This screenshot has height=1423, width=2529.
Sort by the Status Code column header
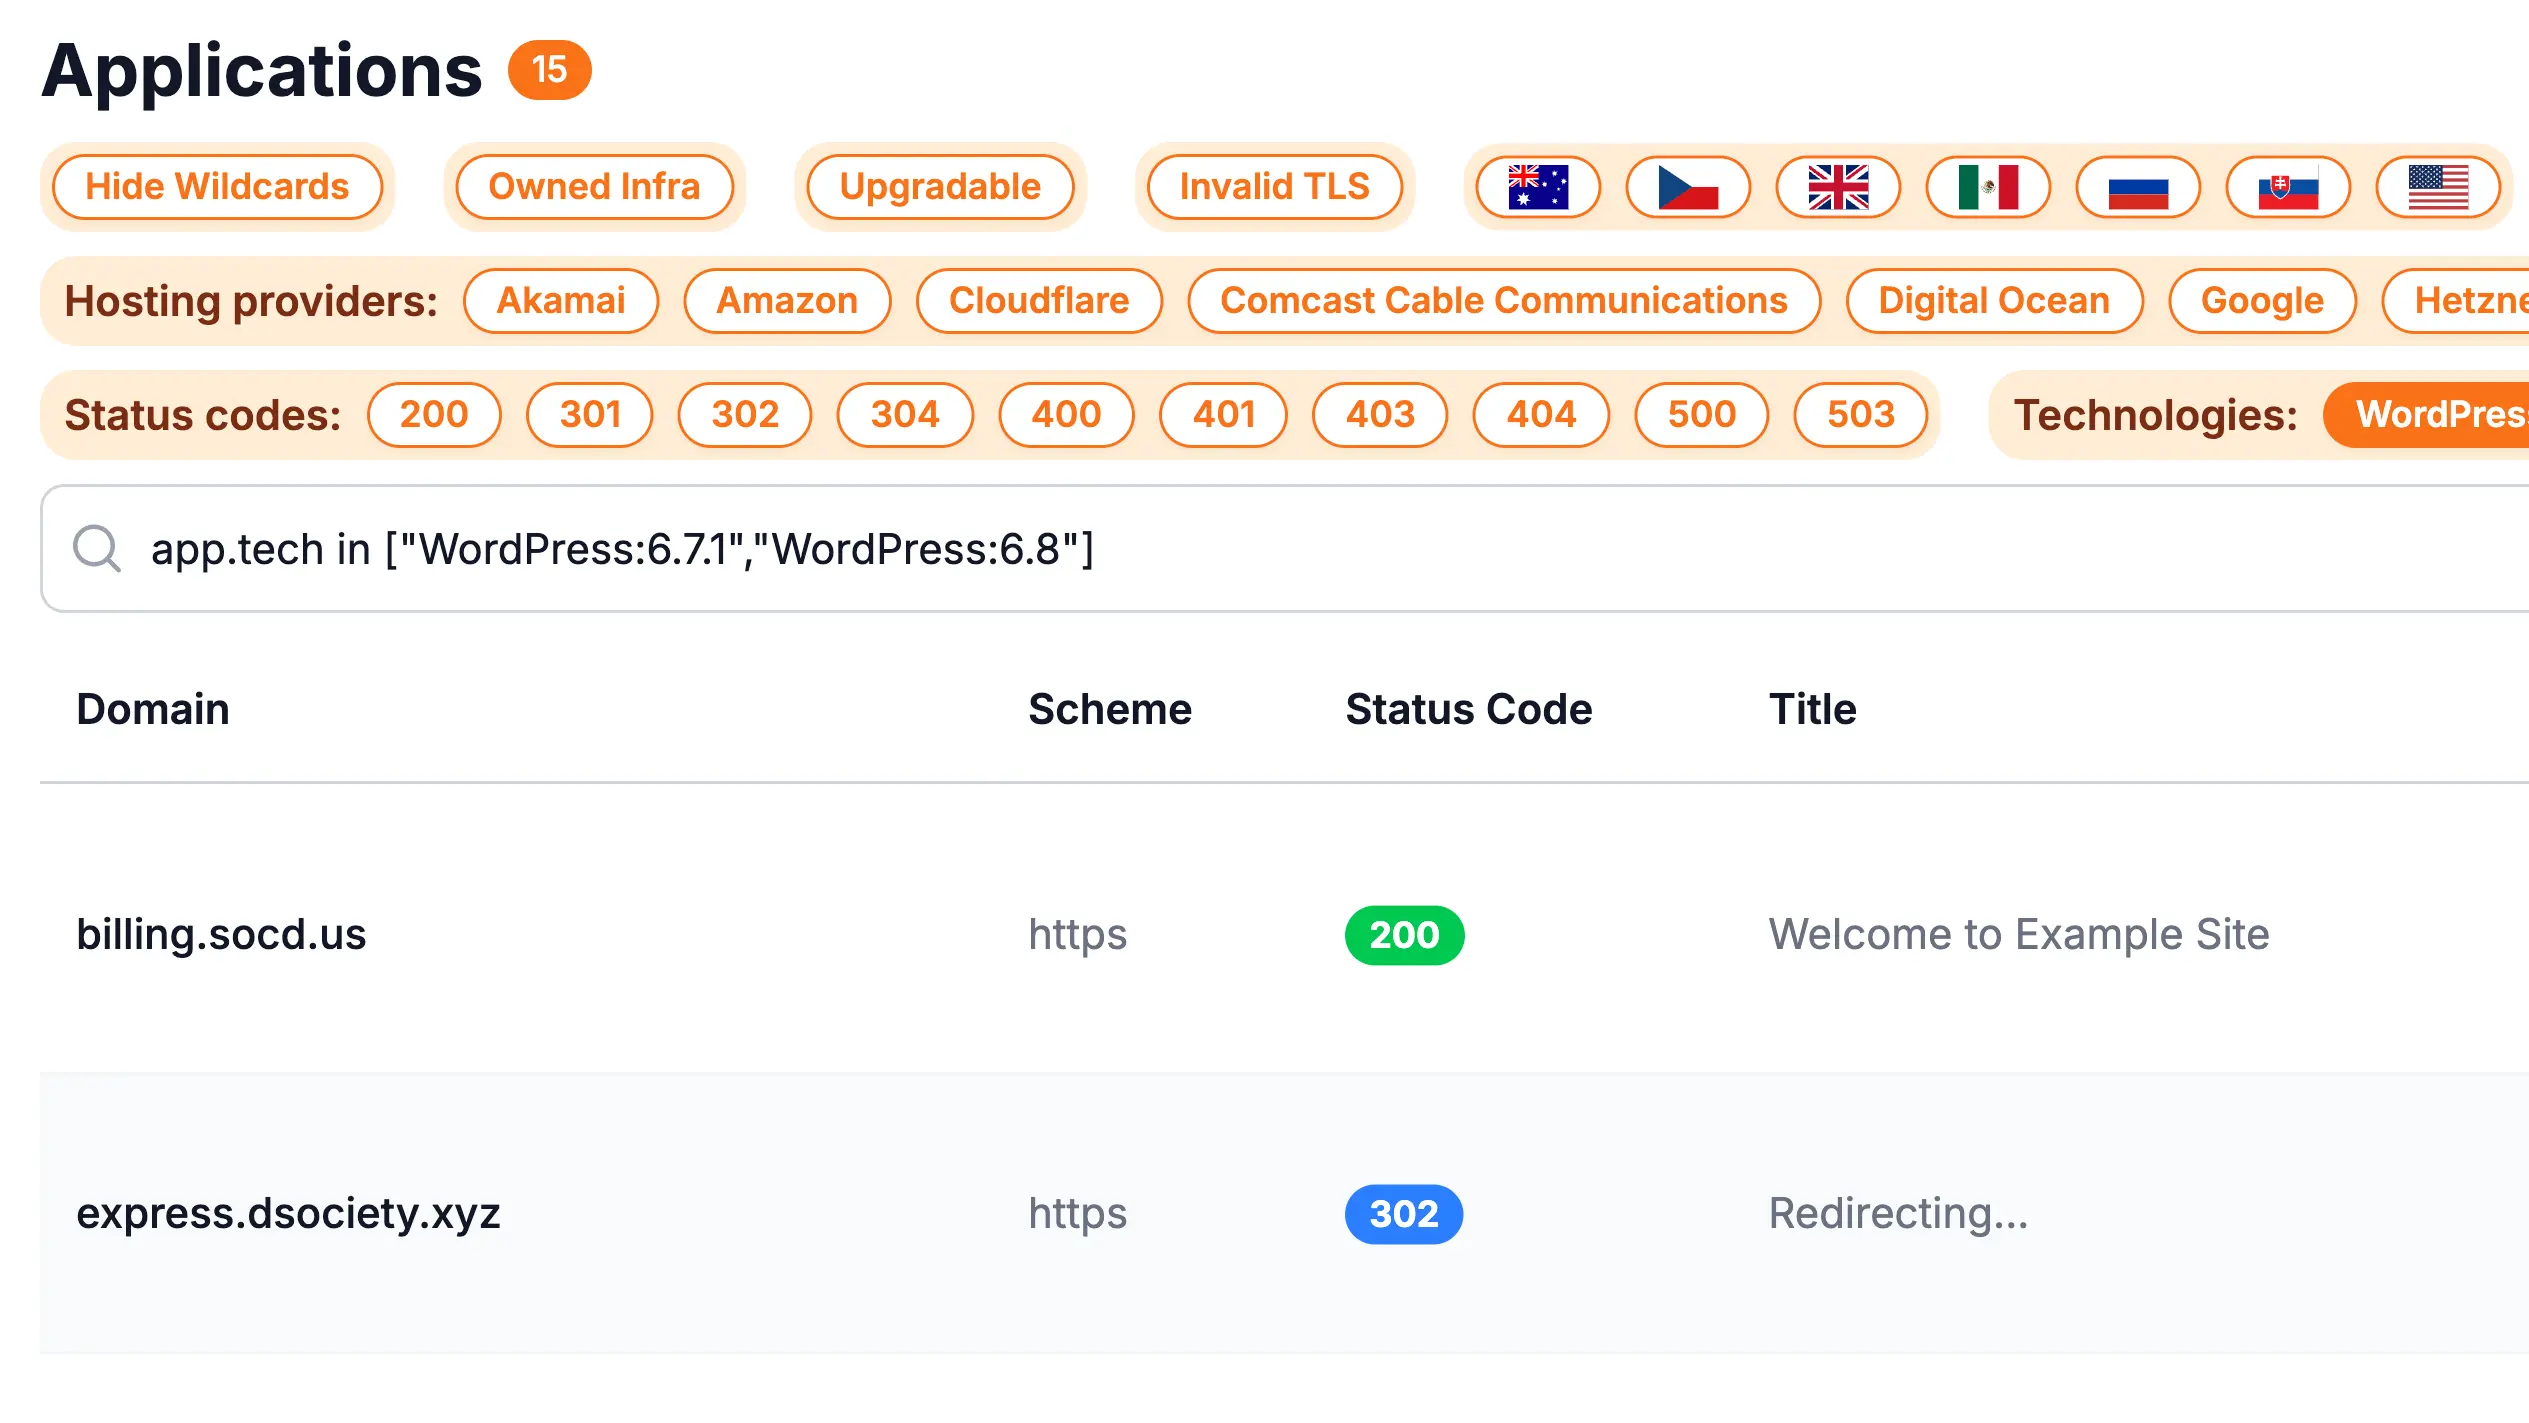(x=1468, y=709)
